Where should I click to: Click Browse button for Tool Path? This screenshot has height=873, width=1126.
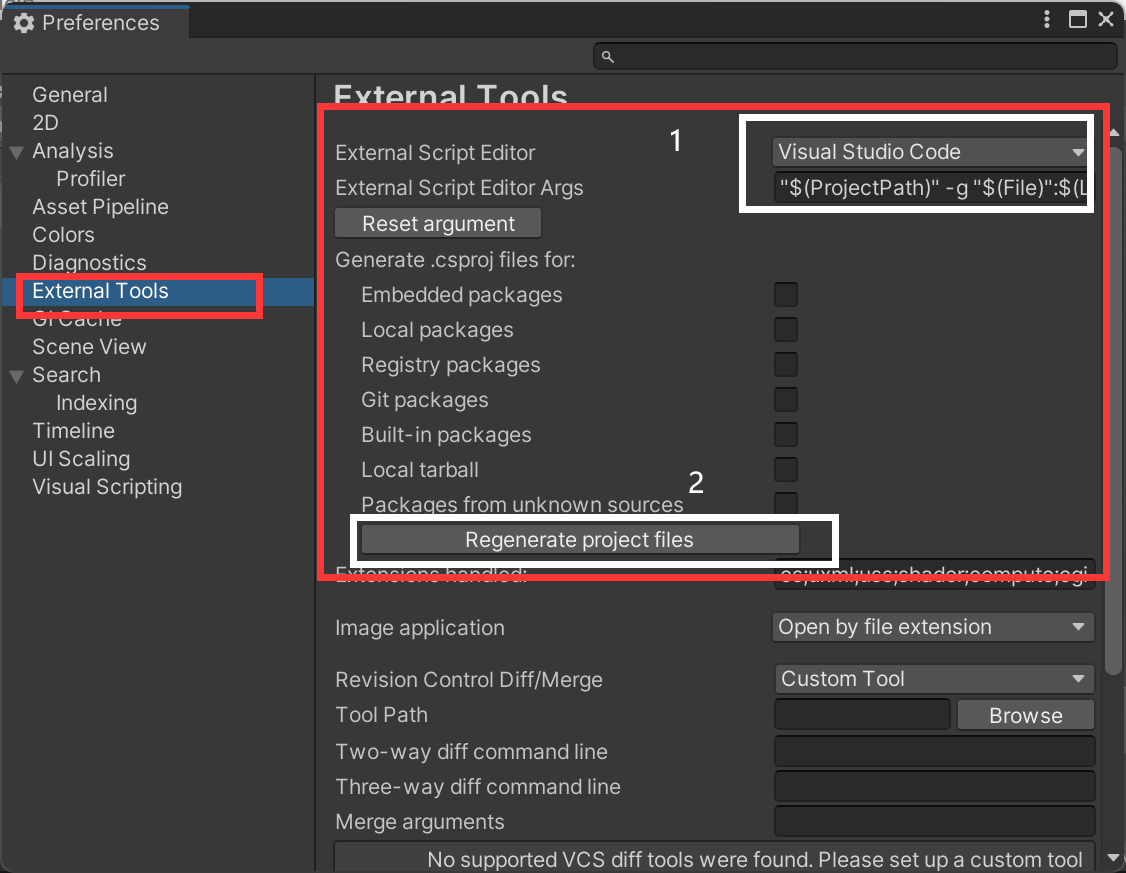[1025, 715]
